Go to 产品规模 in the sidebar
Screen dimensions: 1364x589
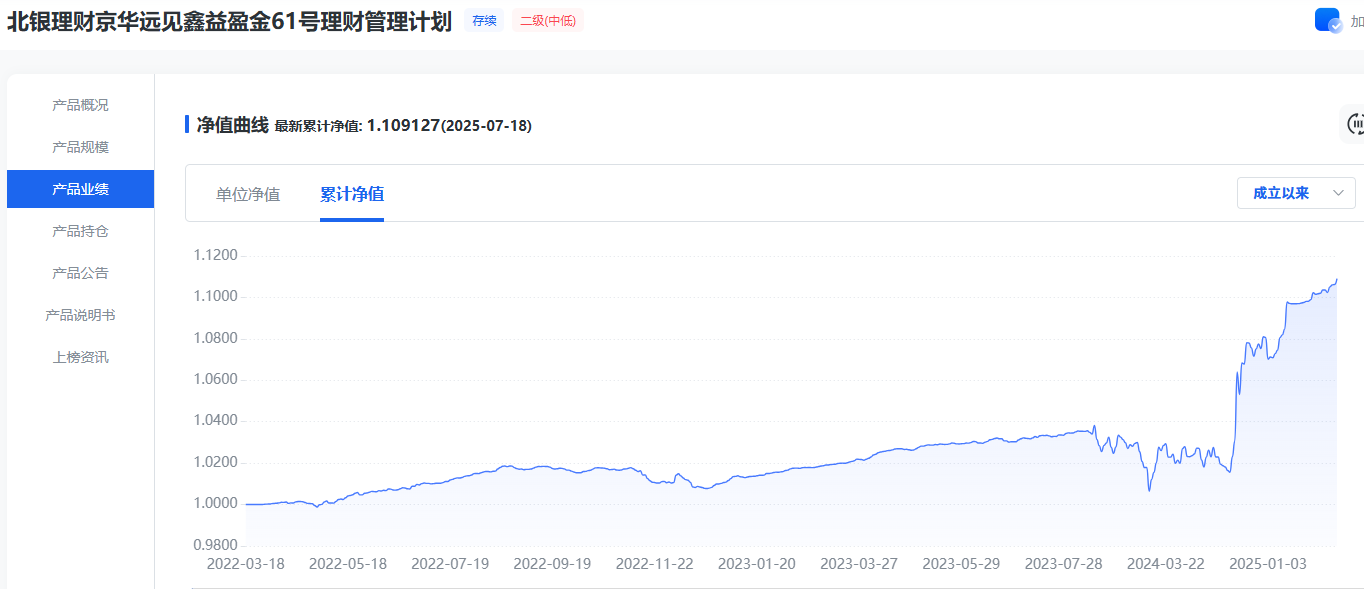click(x=80, y=147)
